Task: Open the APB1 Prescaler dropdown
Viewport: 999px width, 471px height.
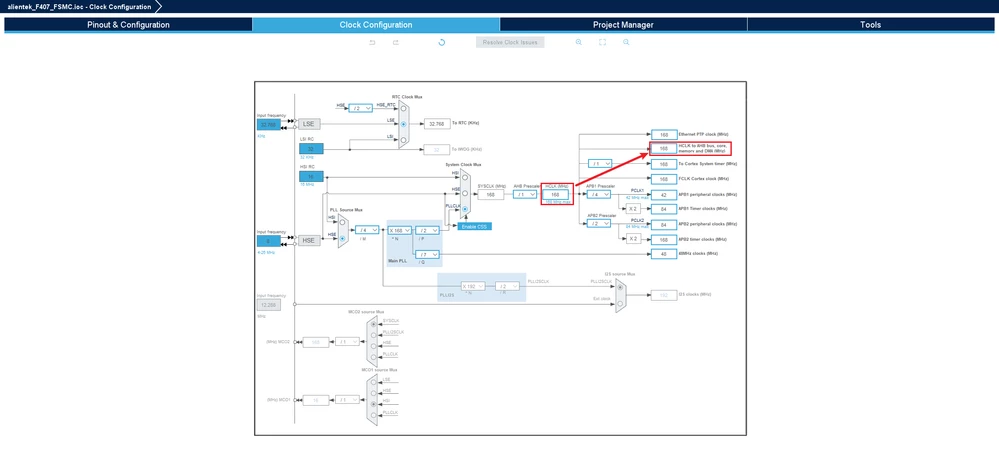Action: click(x=600, y=194)
